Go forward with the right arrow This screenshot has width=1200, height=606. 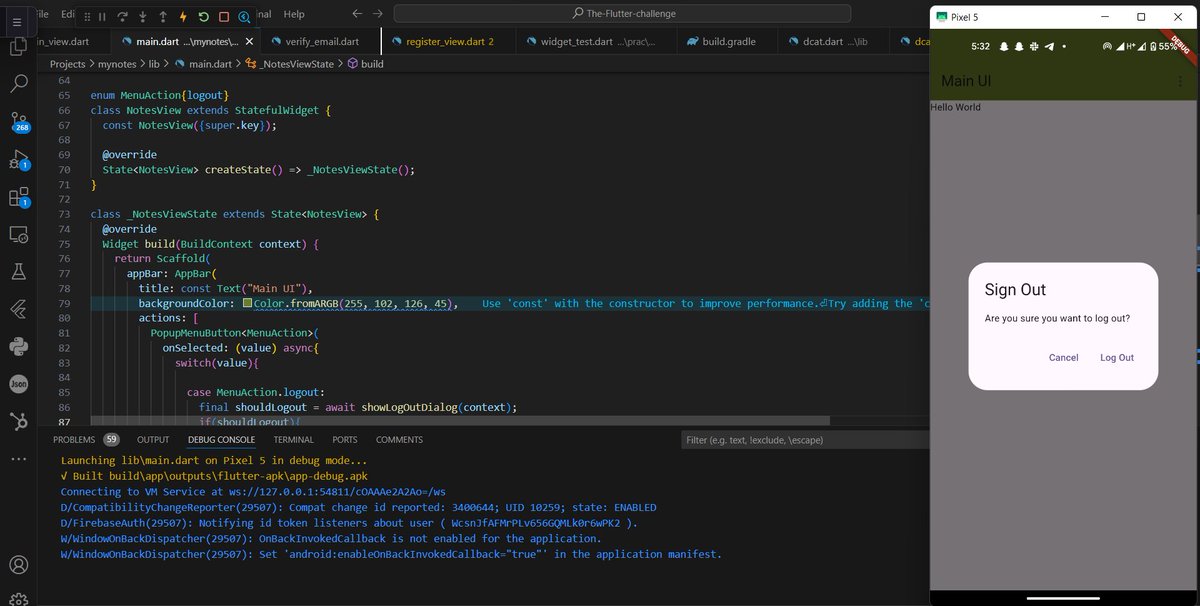(377, 14)
